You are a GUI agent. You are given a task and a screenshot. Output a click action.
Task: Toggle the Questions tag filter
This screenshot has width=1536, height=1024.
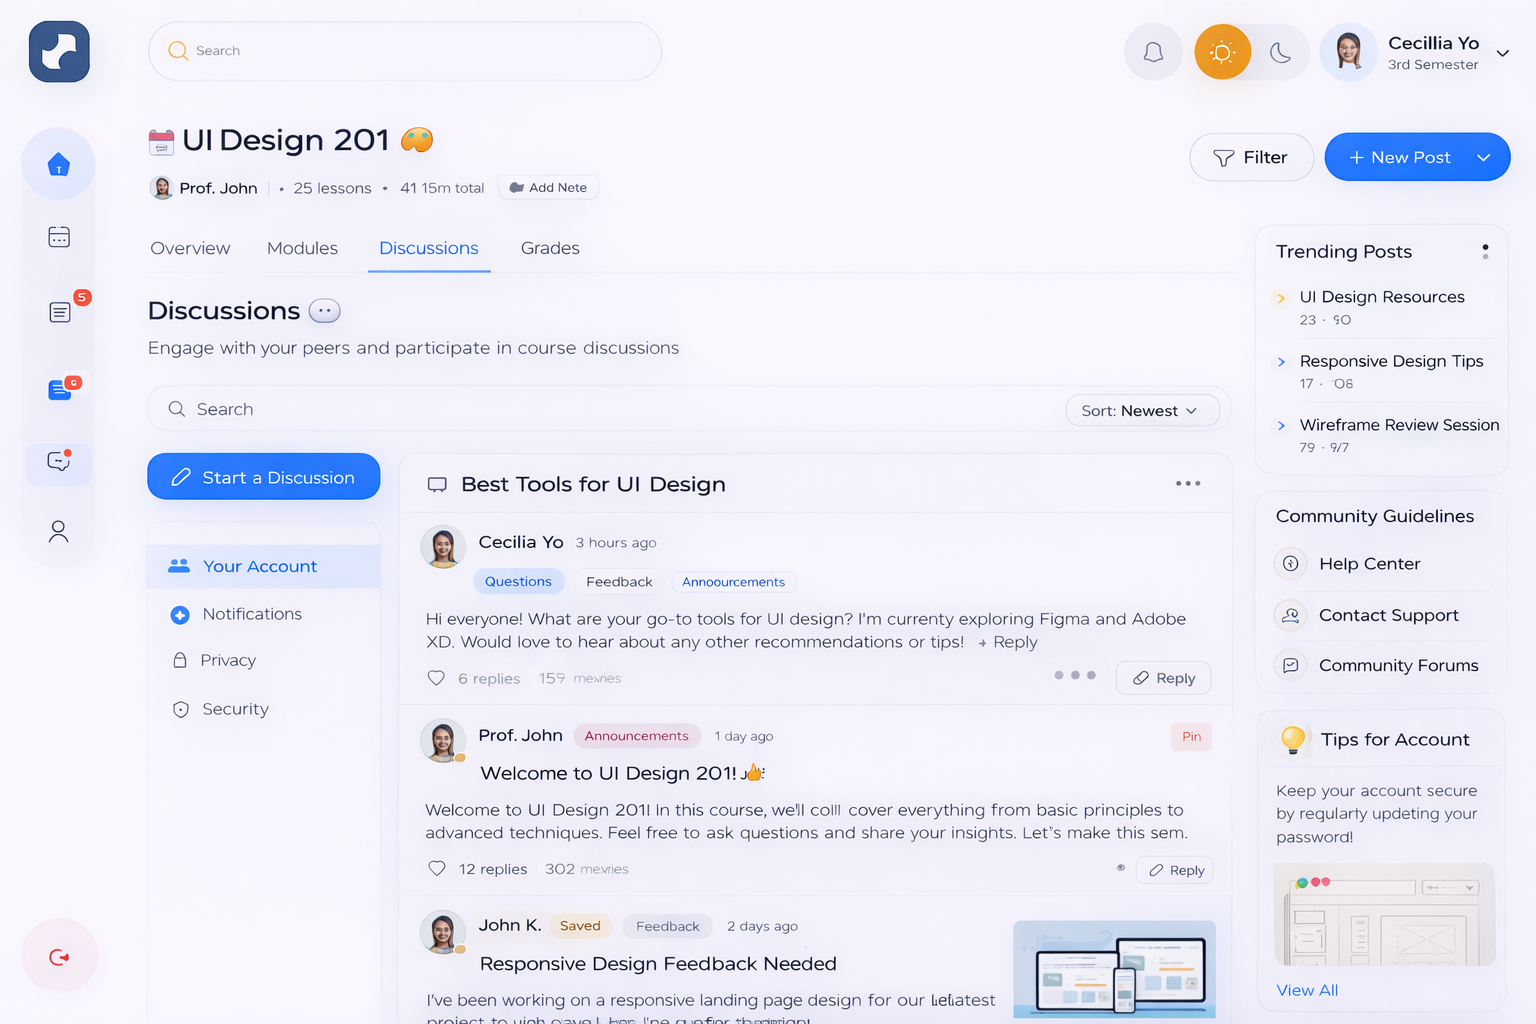(518, 582)
